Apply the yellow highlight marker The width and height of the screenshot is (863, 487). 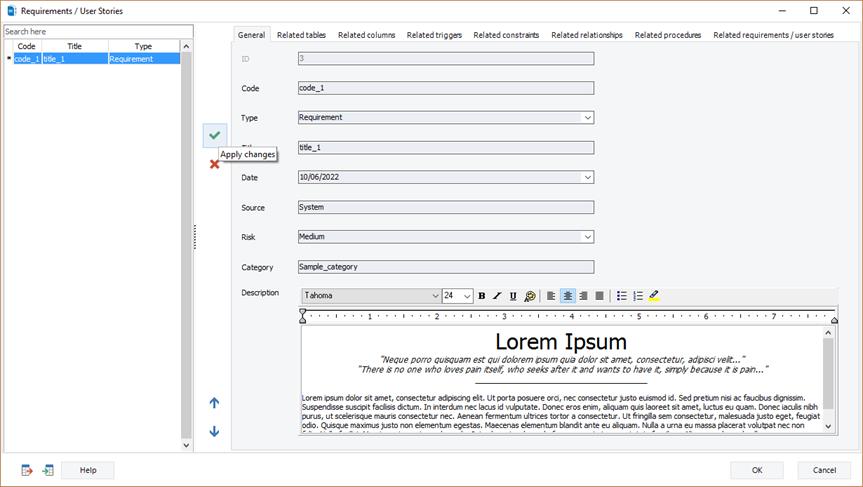point(654,296)
